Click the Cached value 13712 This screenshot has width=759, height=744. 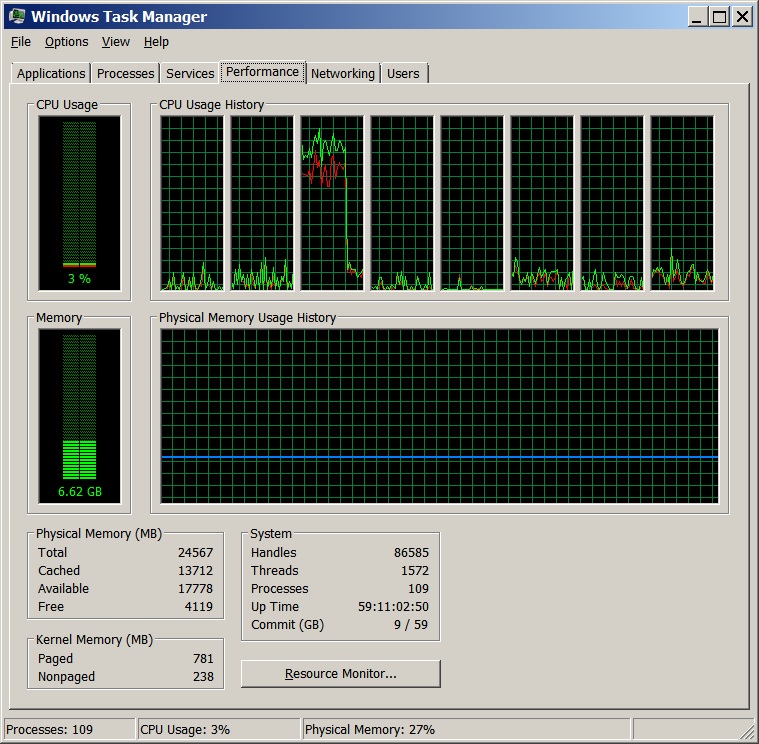[196, 570]
